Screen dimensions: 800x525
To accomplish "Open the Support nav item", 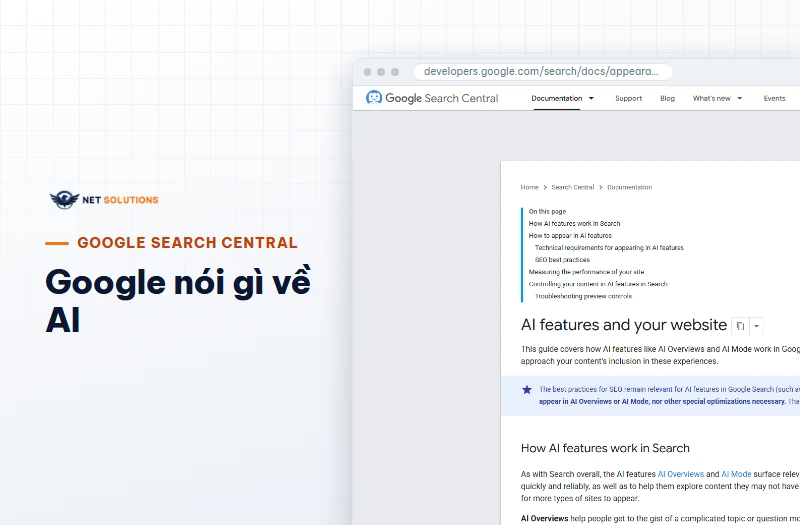I will pos(629,98).
